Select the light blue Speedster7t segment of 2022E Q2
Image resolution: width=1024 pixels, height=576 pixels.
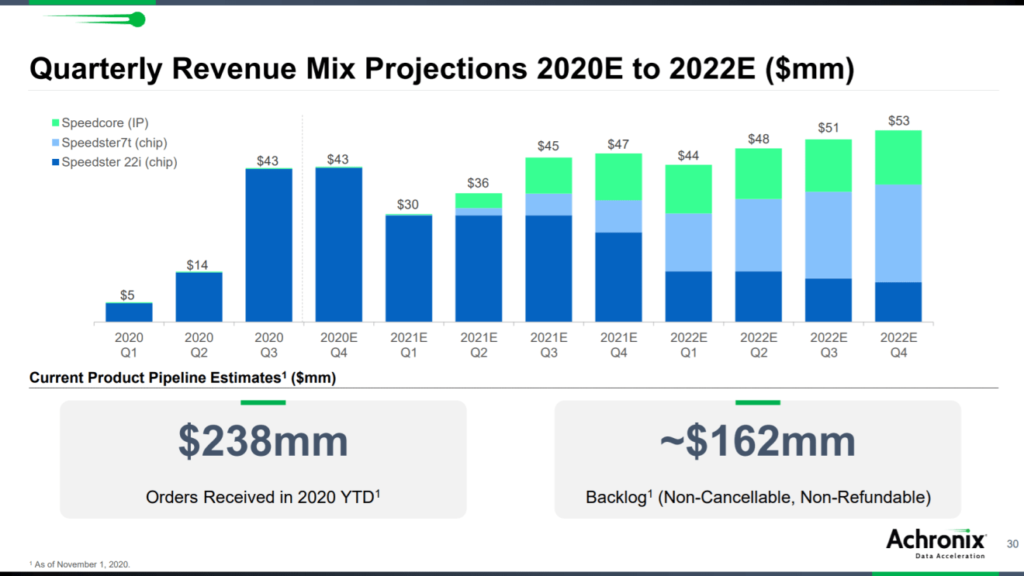[759, 235]
